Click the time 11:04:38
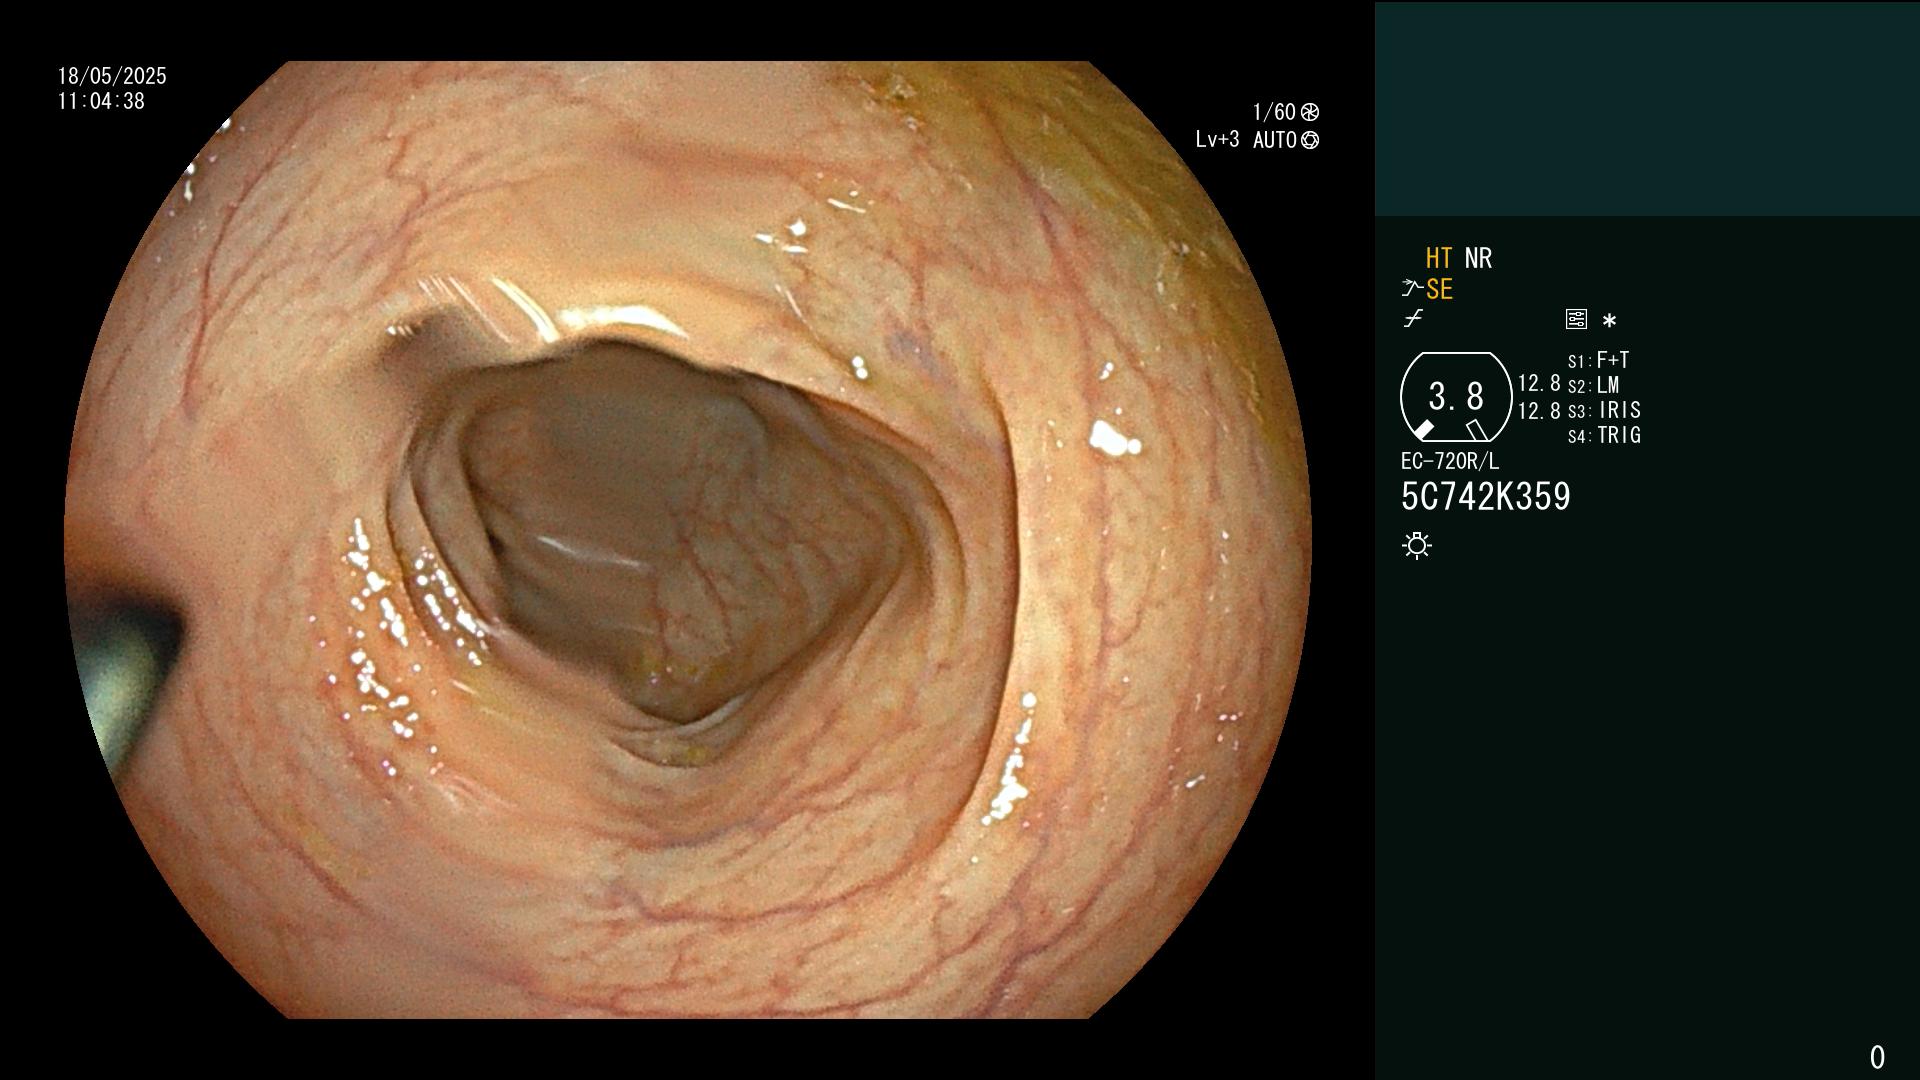Viewport: 1920px width, 1080px height. tap(101, 101)
